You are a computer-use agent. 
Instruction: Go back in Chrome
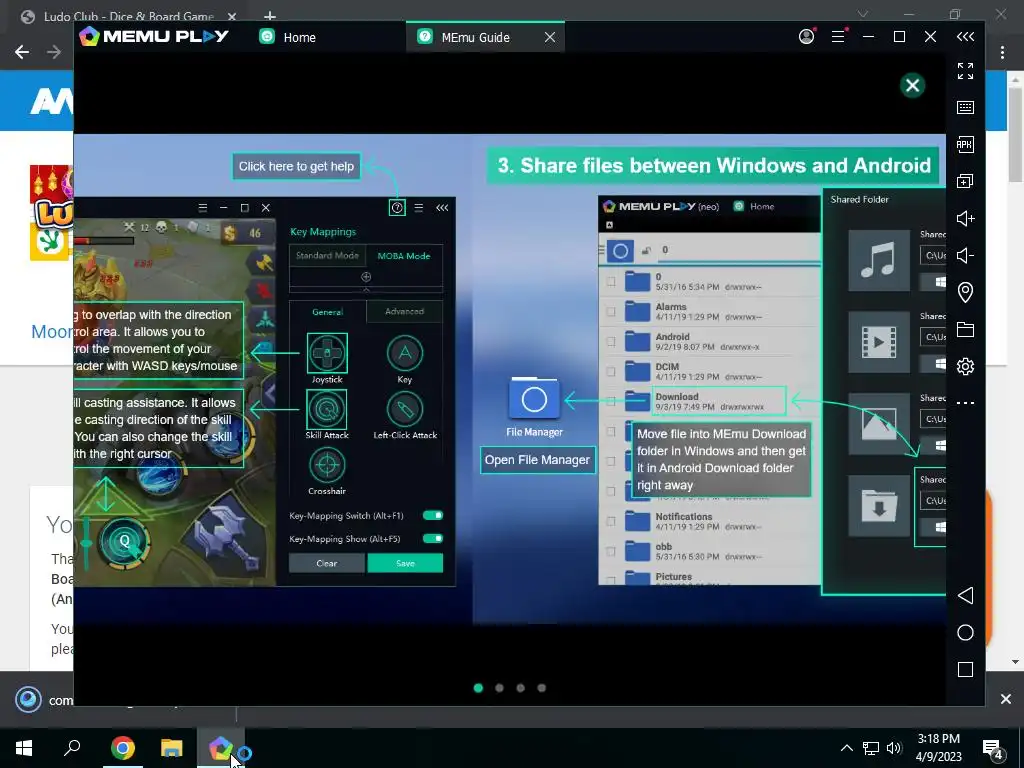point(22,52)
